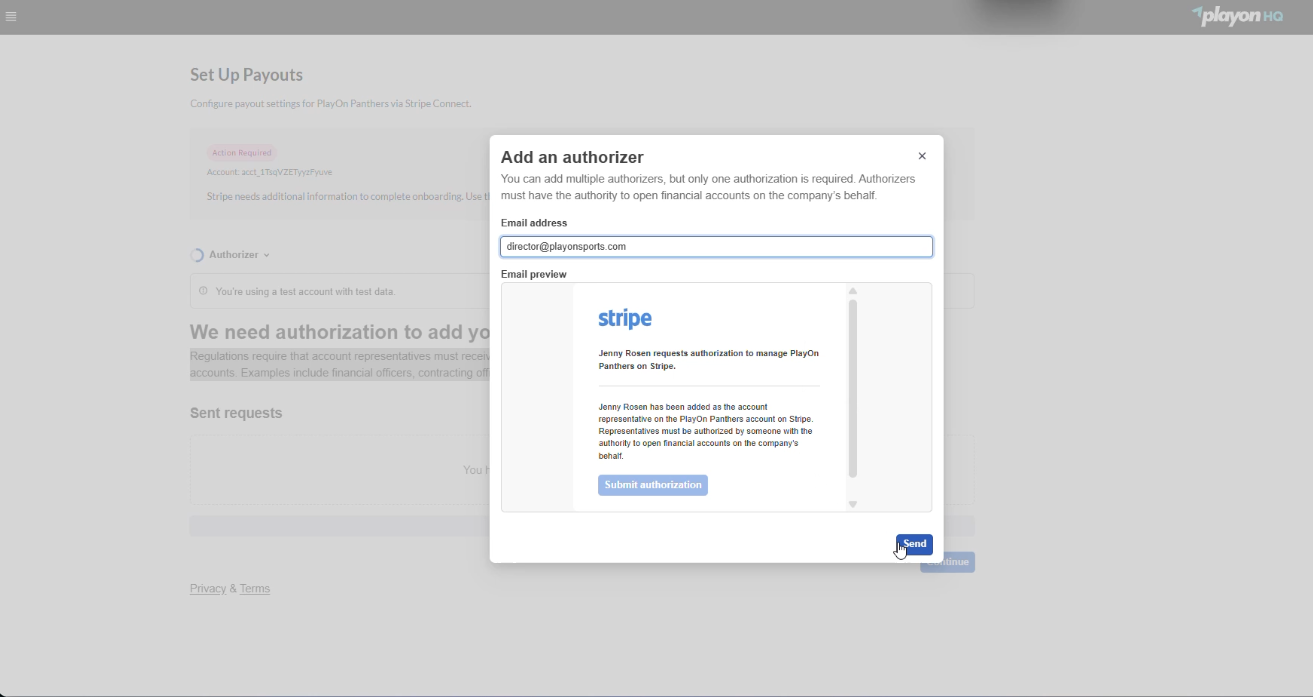Close the Add an authorizer dialog
The image size is (1313, 697).
(922, 156)
